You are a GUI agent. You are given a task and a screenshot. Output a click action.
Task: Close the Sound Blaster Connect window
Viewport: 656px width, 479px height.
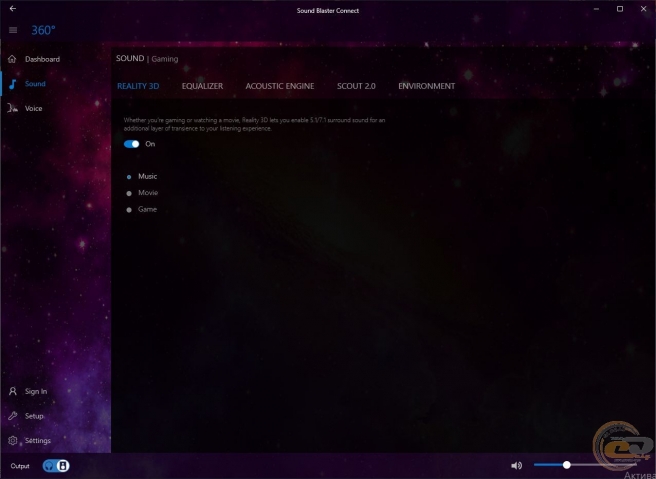click(643, 9)
